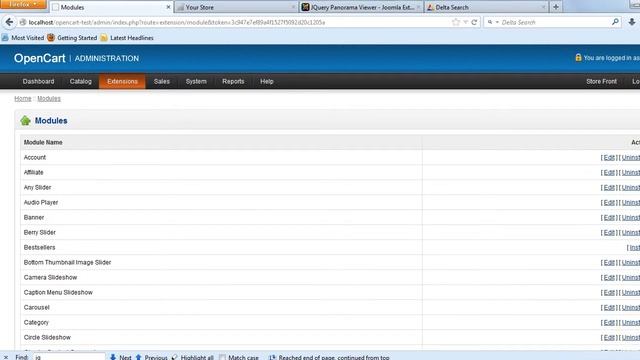The image size is (640, 360).
Task: Switch to the Your Store tab
Action: pyautogui.click(x=236, y=7)
